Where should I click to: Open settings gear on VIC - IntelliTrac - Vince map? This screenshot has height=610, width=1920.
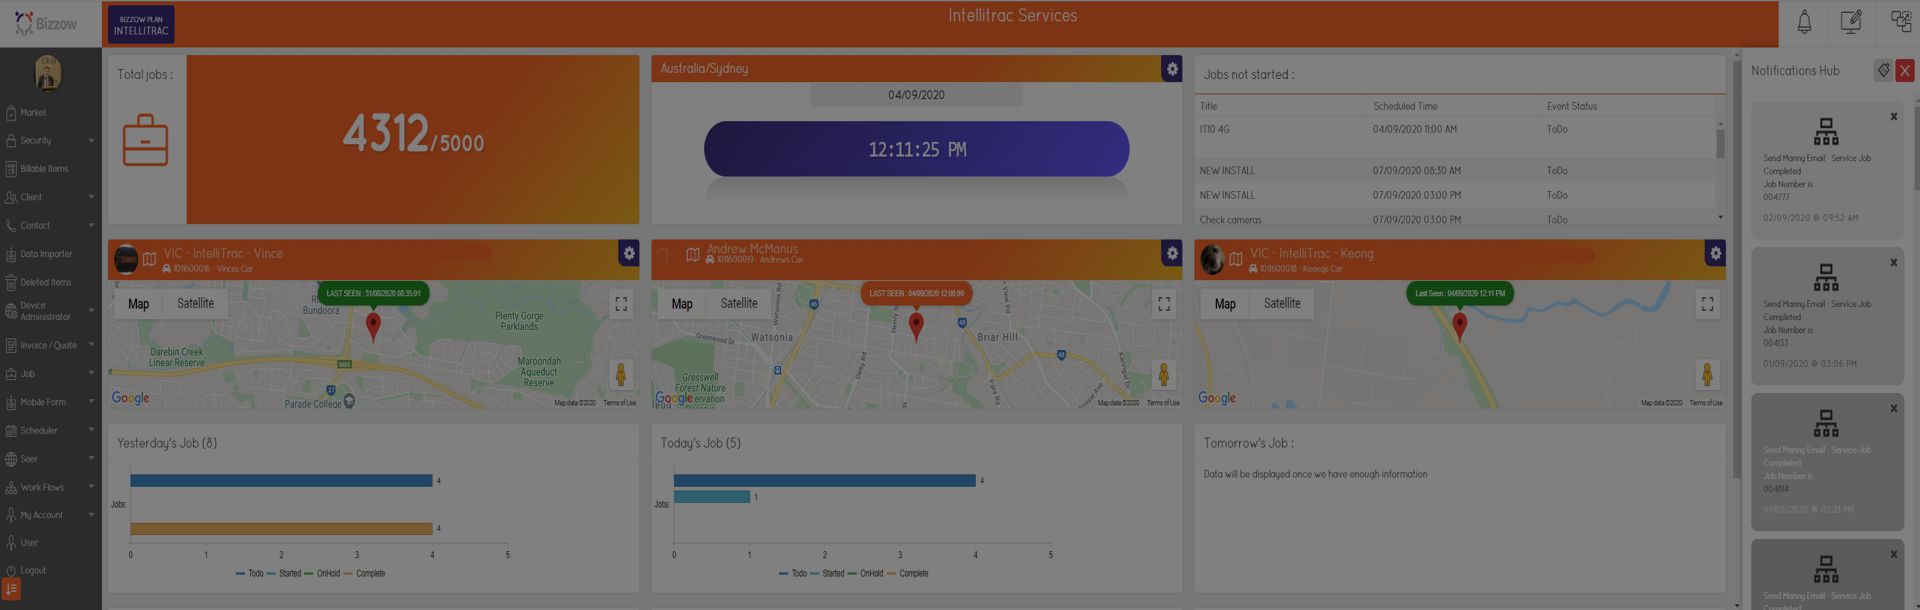[x=629, y=253]
